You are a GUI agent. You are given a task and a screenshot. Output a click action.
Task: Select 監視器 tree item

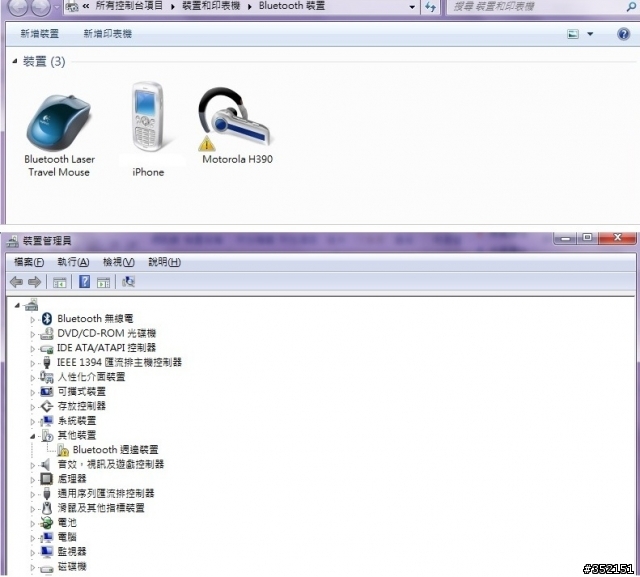[x=72, y=552]
